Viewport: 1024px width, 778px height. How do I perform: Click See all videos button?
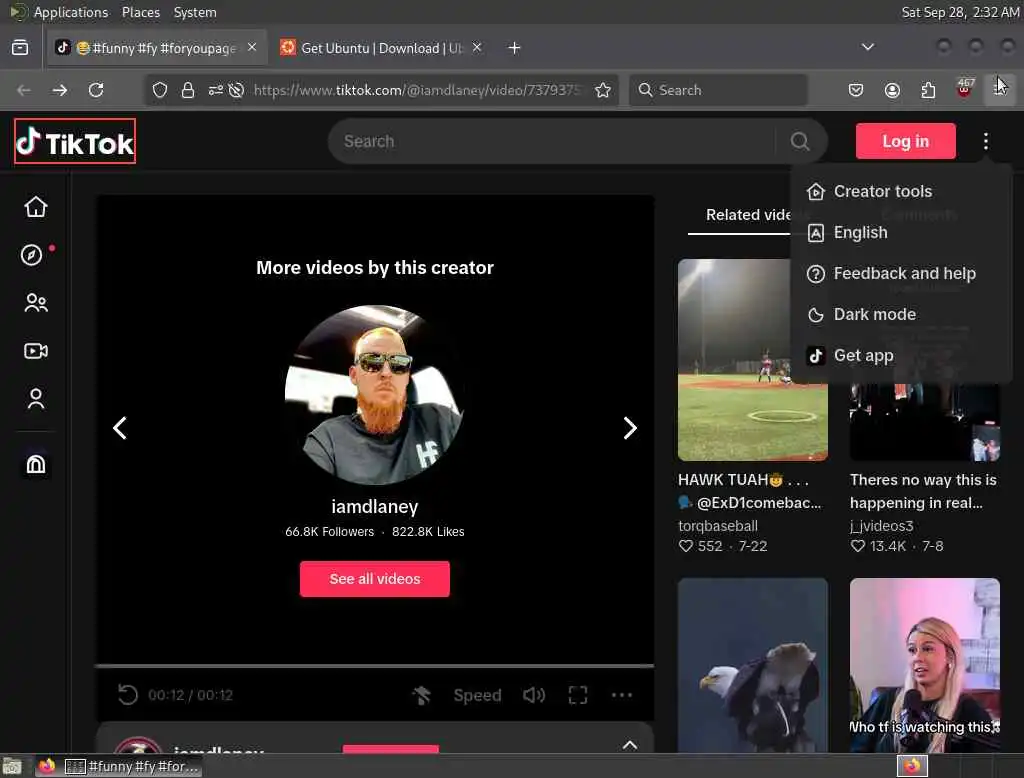[x=375, y=579]
